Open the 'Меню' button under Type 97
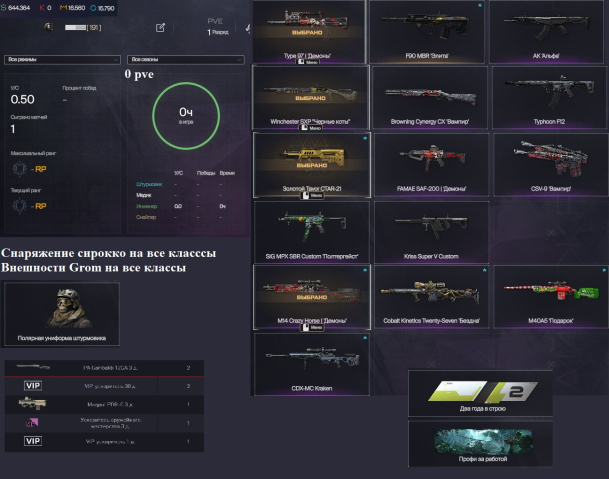 (308, 62)
